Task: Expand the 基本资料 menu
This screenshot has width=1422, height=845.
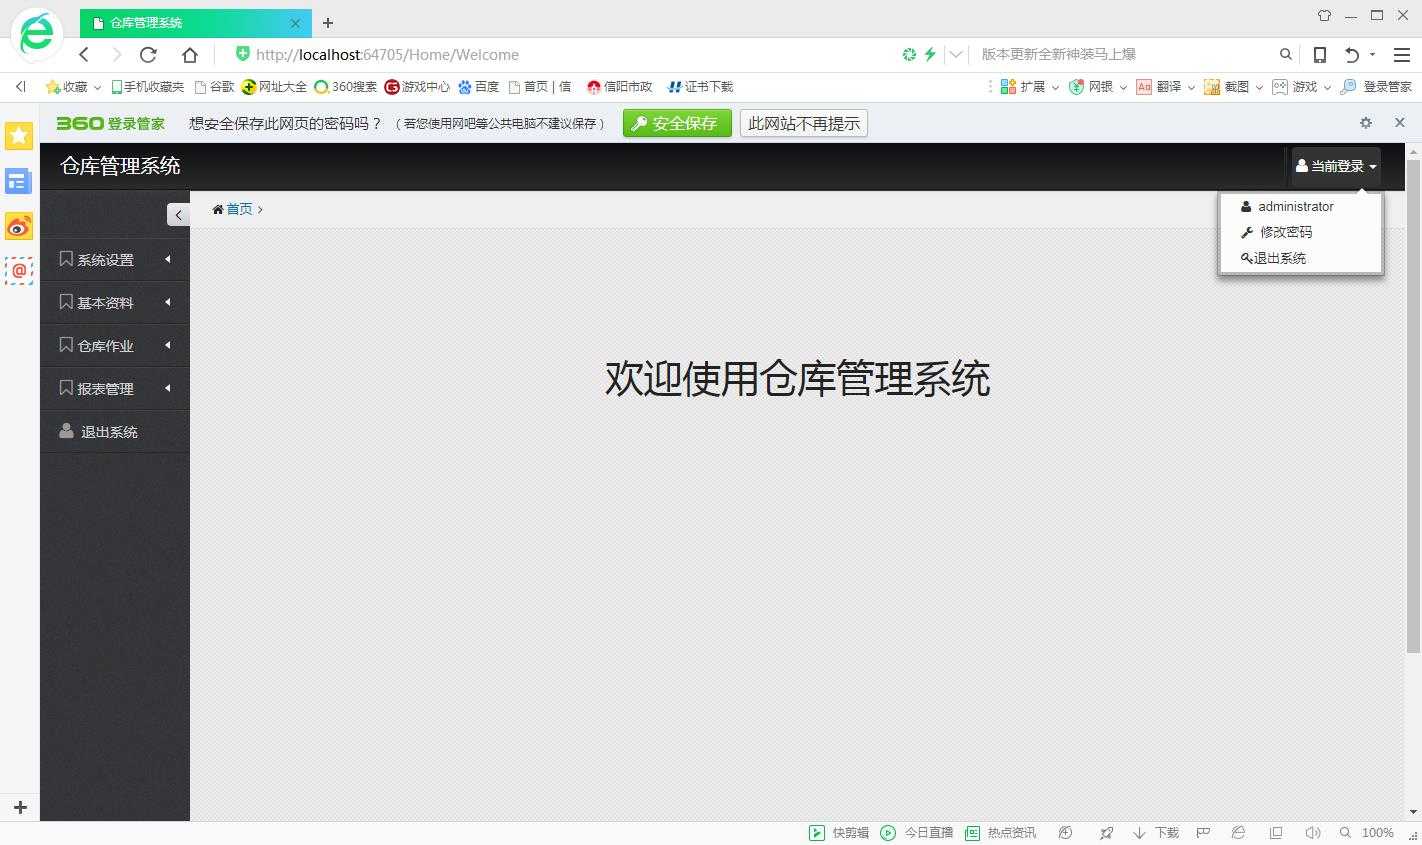Action: 115,303
